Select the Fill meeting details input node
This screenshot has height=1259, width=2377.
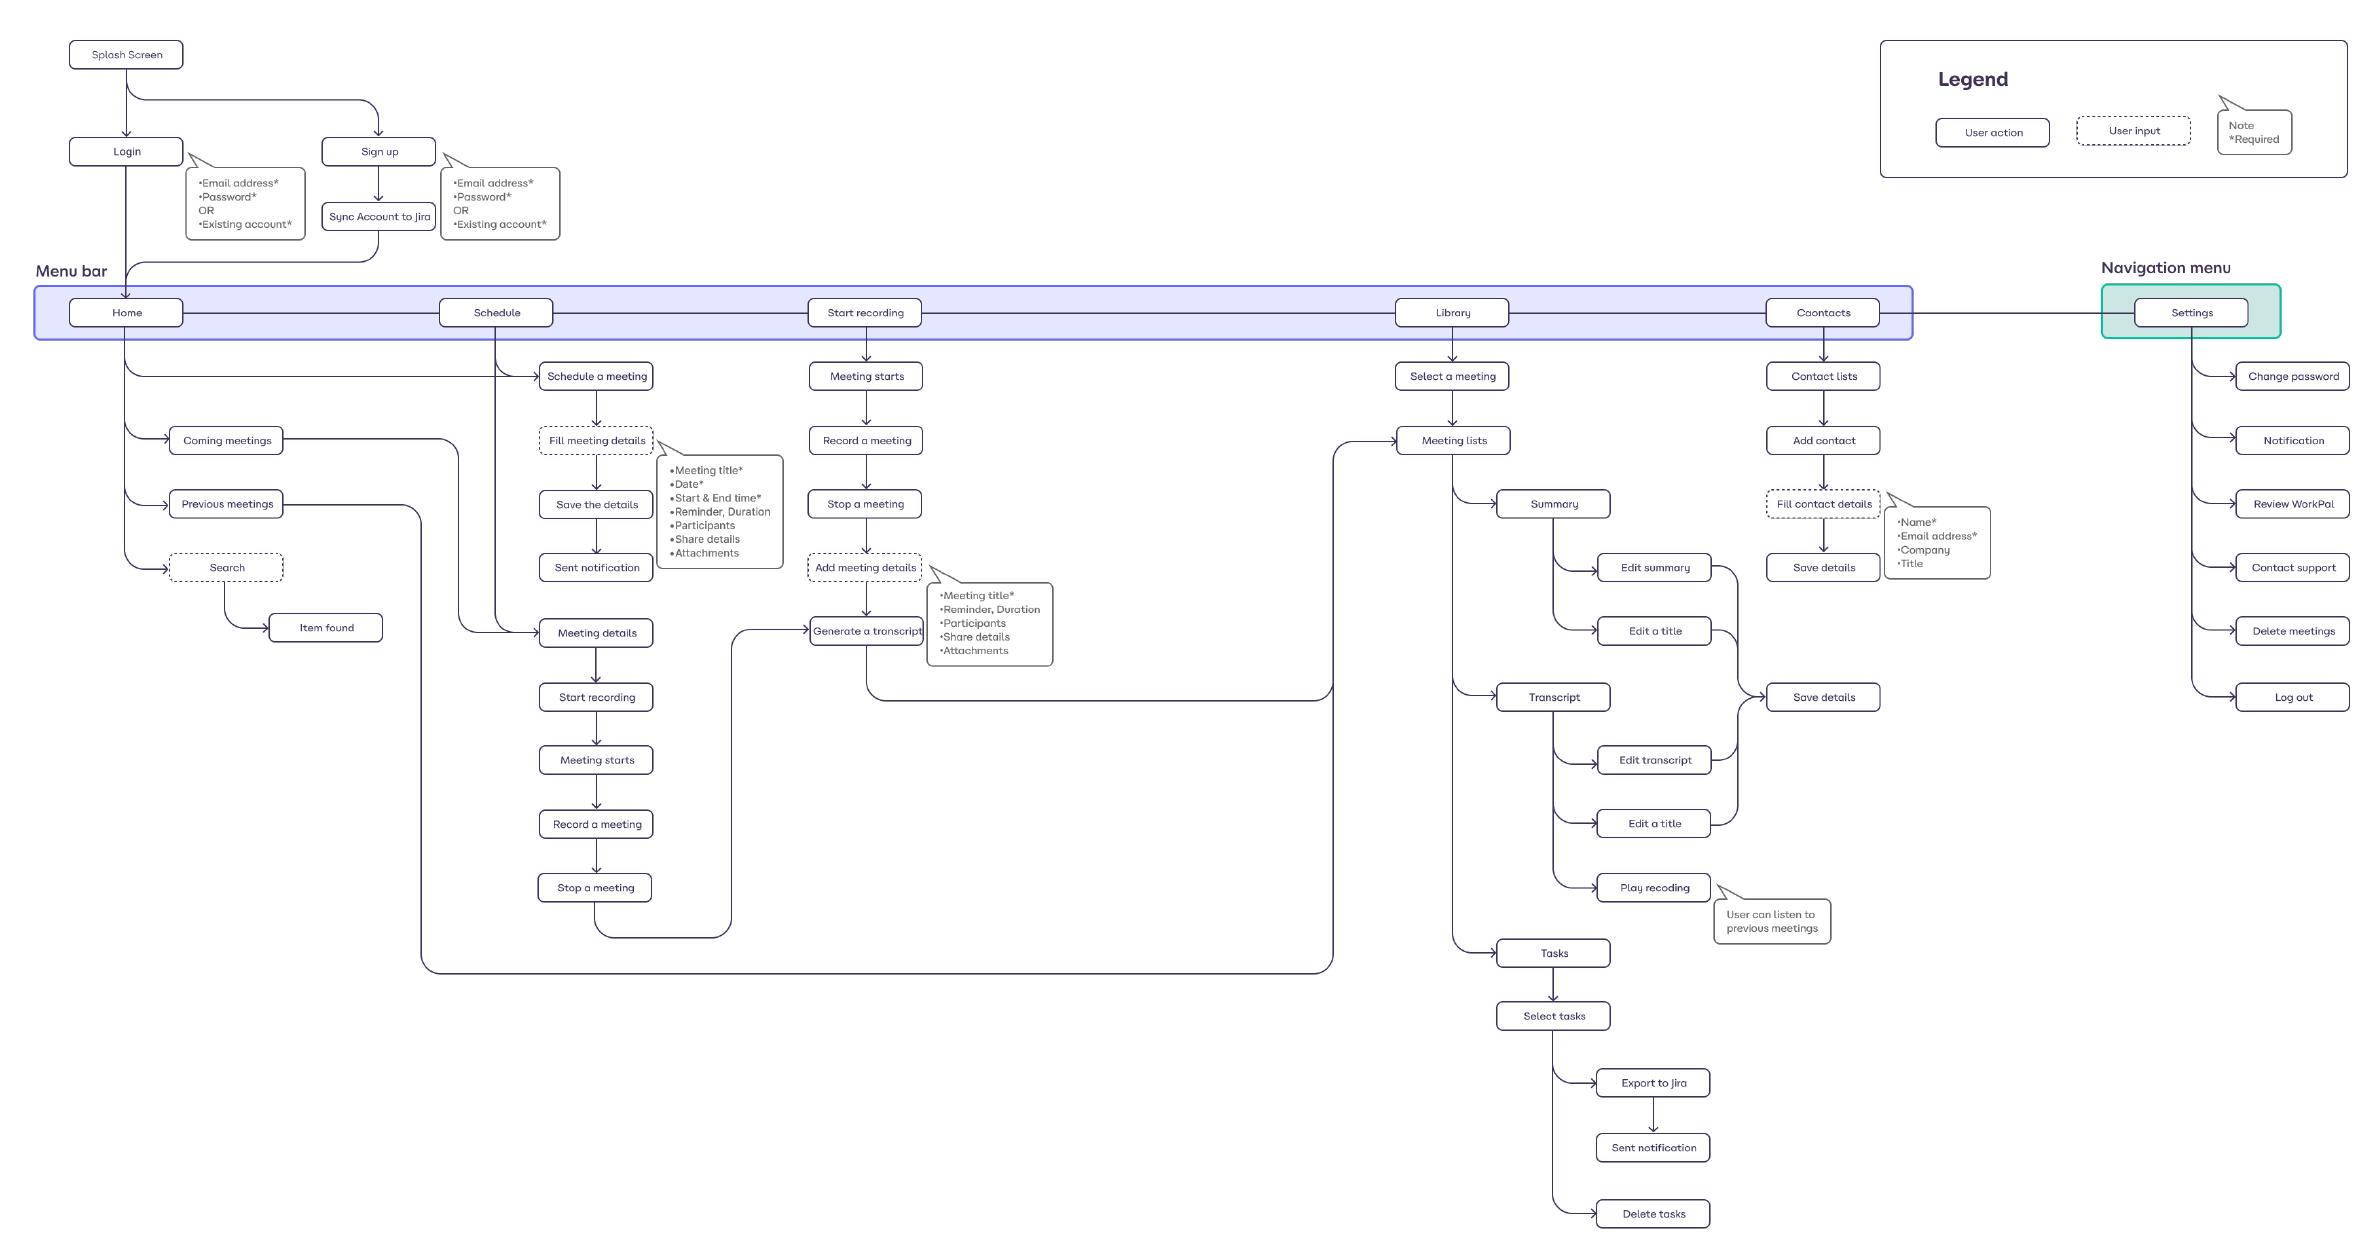[595, 440]
